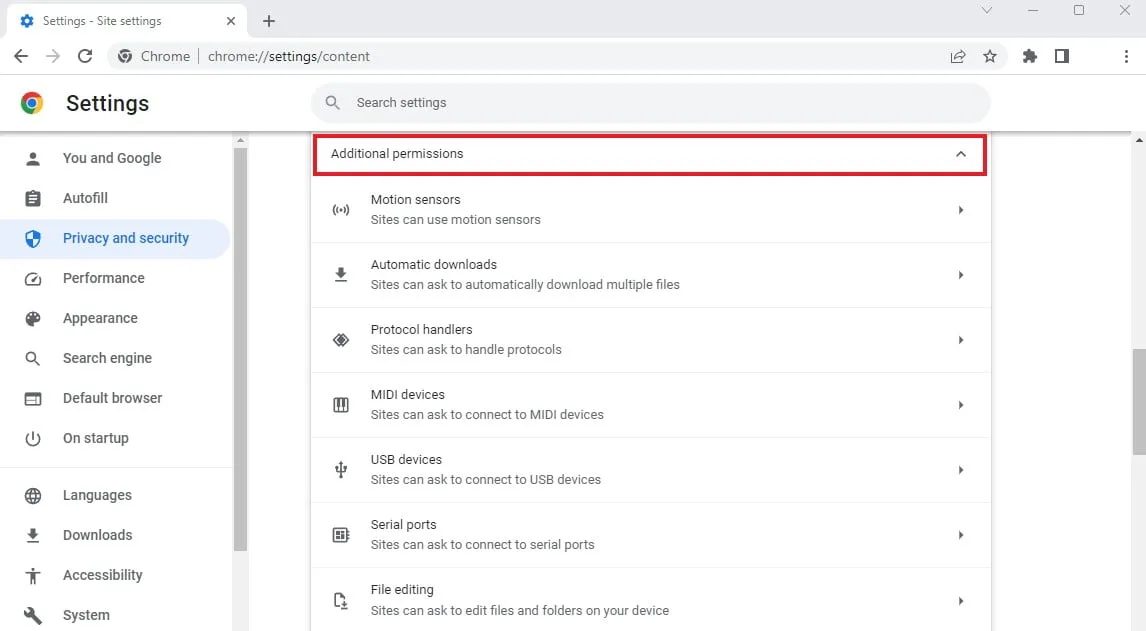The height and width of the screenshot is (631, 1146).
Task: Go to Default browser settings
Action: (112, 398)
